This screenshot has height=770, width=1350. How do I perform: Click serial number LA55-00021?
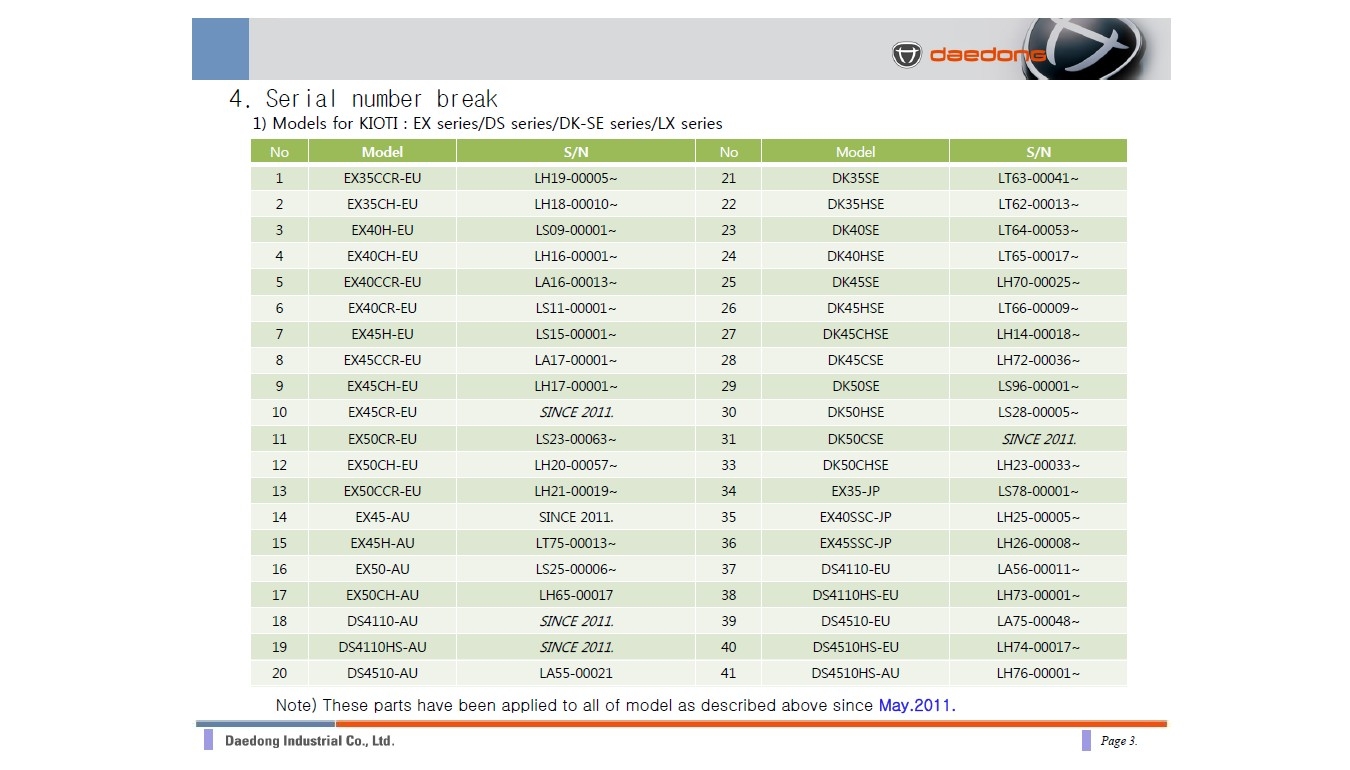coord(576,673)
